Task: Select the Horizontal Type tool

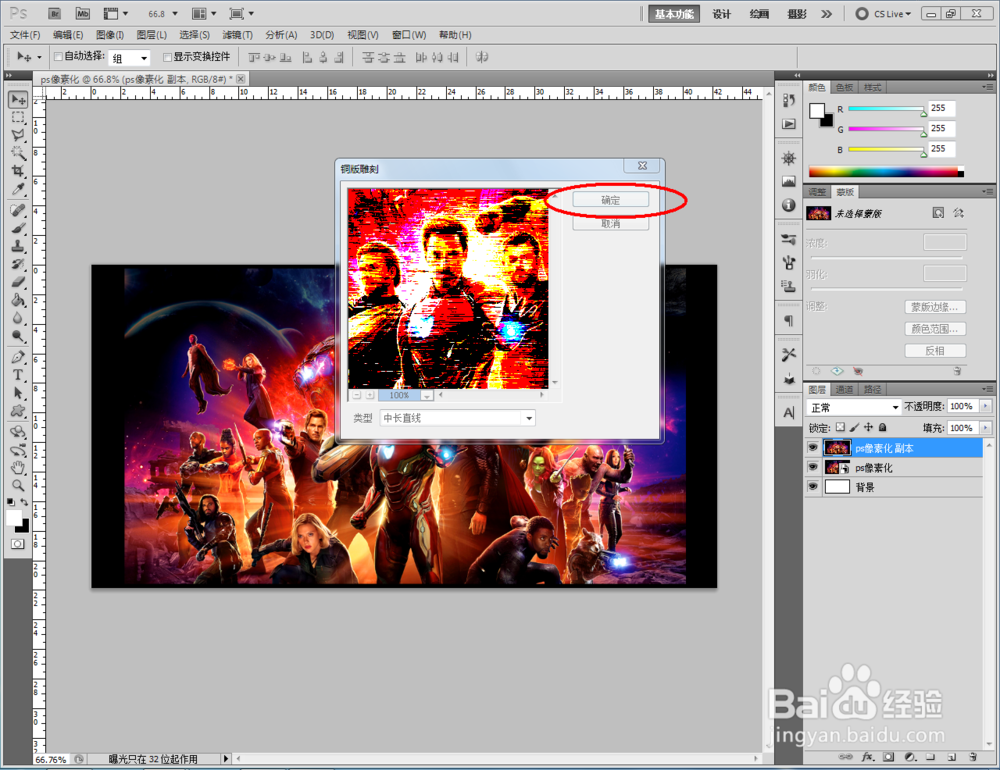Action: [18, 375]
